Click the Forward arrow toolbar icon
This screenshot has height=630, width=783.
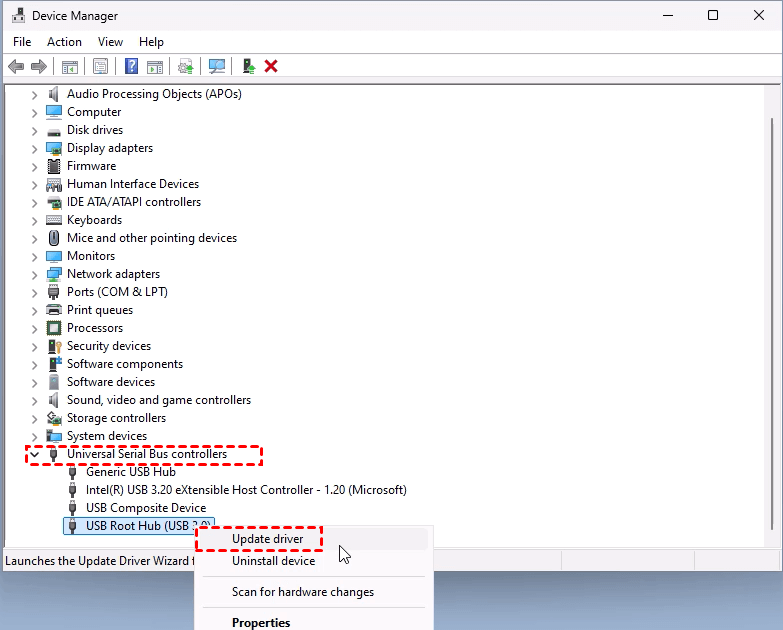click(39, 66)
